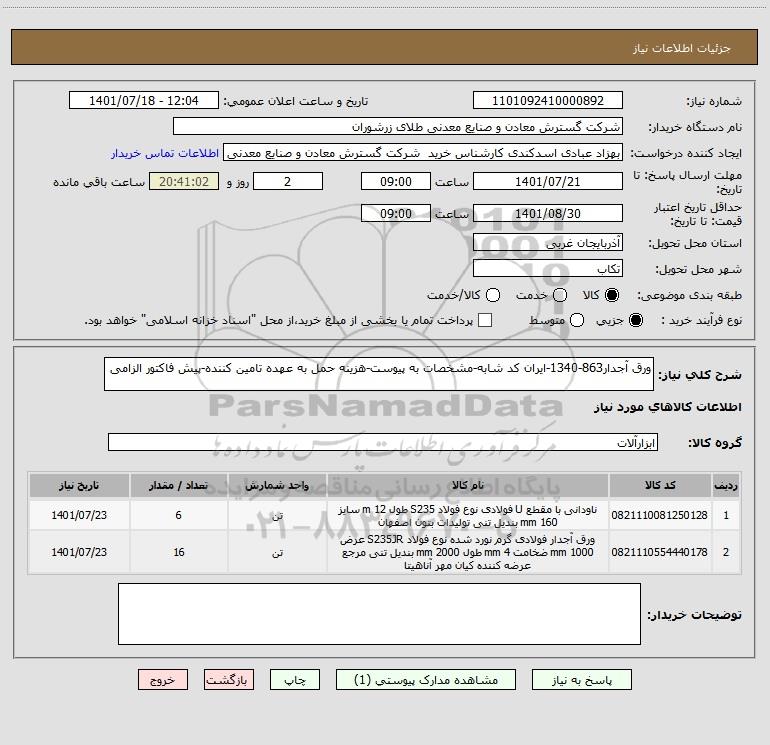Click the تاریخ نیاز column header
The image size is (770, 745).
(79, 485)
